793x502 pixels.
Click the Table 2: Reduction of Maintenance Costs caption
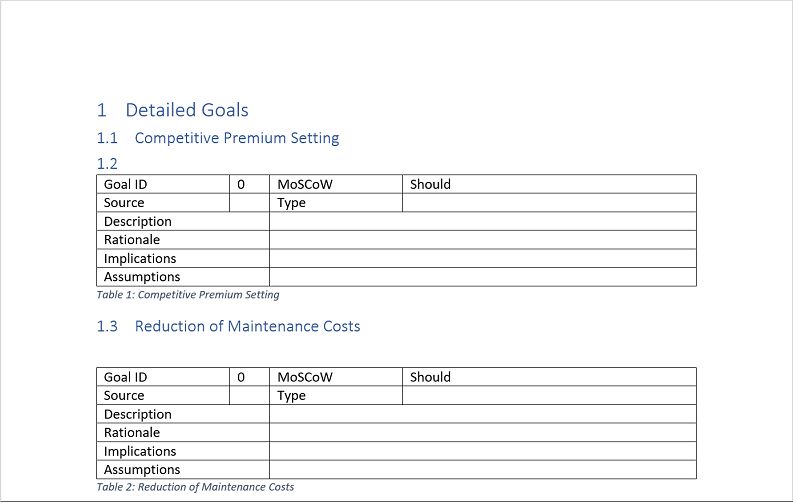pyautogui.click(x=195, y=487)
